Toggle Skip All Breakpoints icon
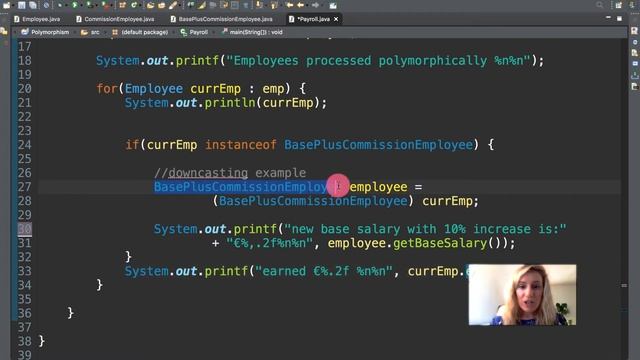 (x=47, y=5)
